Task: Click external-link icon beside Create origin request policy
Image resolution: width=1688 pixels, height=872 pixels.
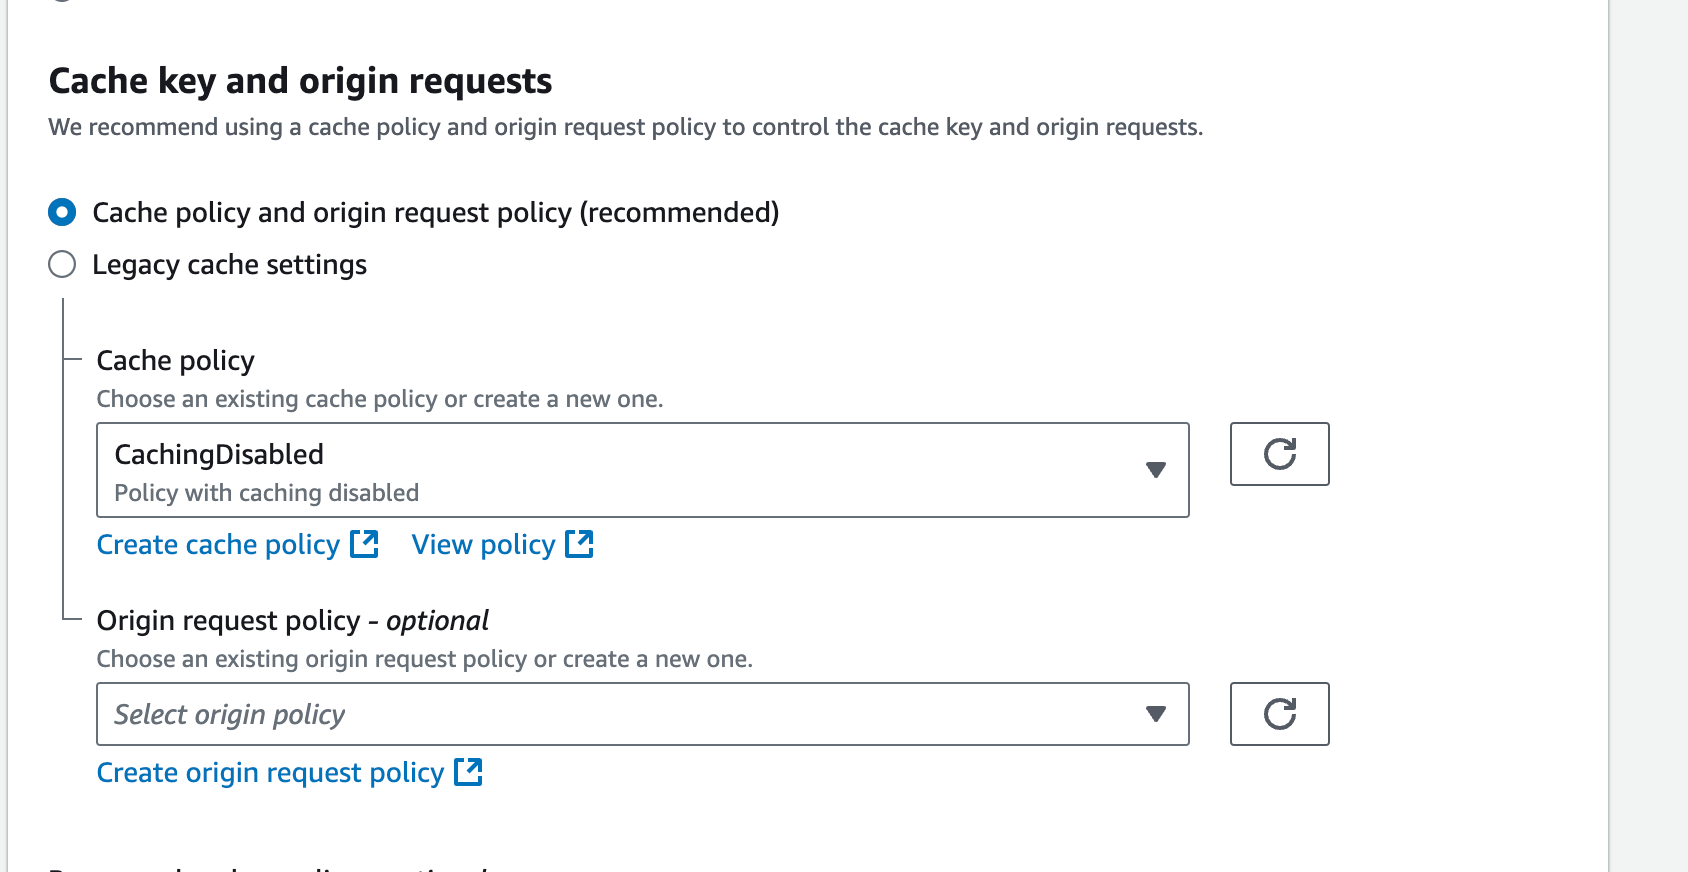Action: 468,772
